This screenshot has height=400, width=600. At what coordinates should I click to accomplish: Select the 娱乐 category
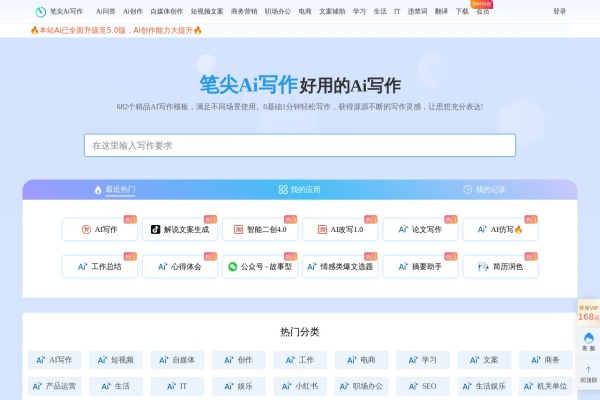[x=239, y=386]
